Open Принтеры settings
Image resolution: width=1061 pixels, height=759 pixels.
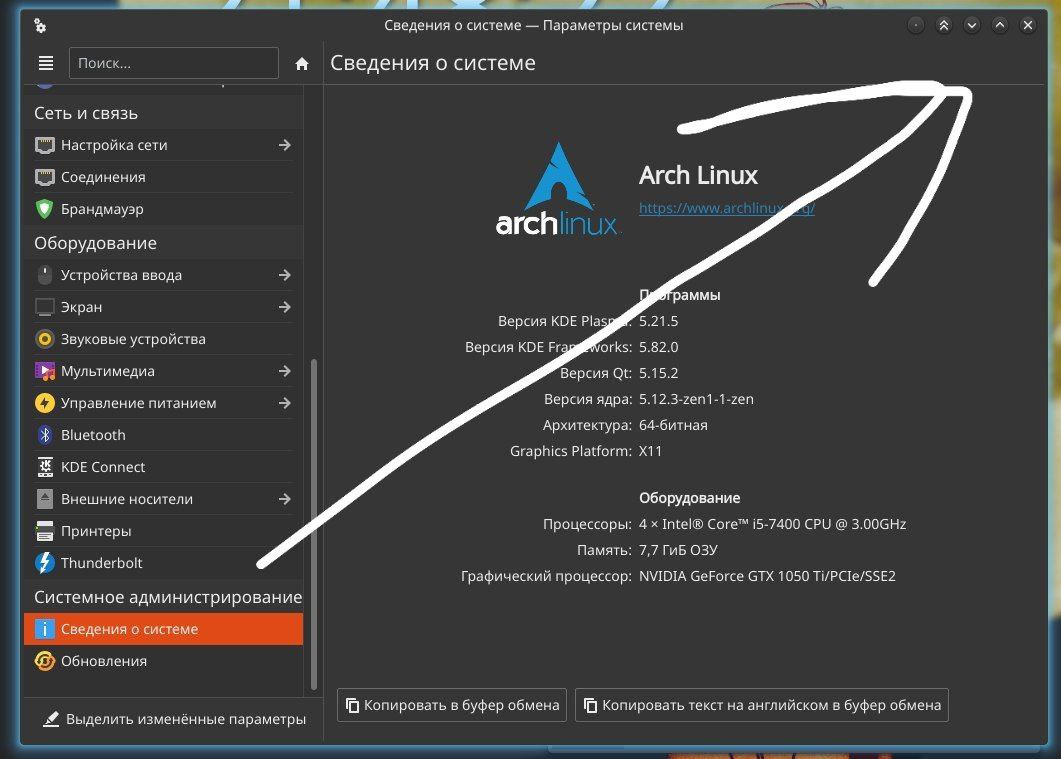coord(164,531)
